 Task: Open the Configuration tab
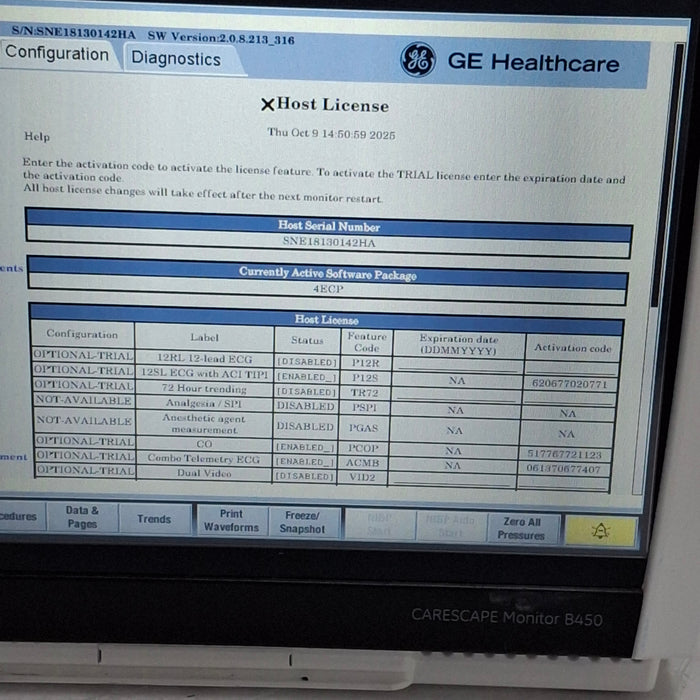pyautogui.click(x=57, y=54)
